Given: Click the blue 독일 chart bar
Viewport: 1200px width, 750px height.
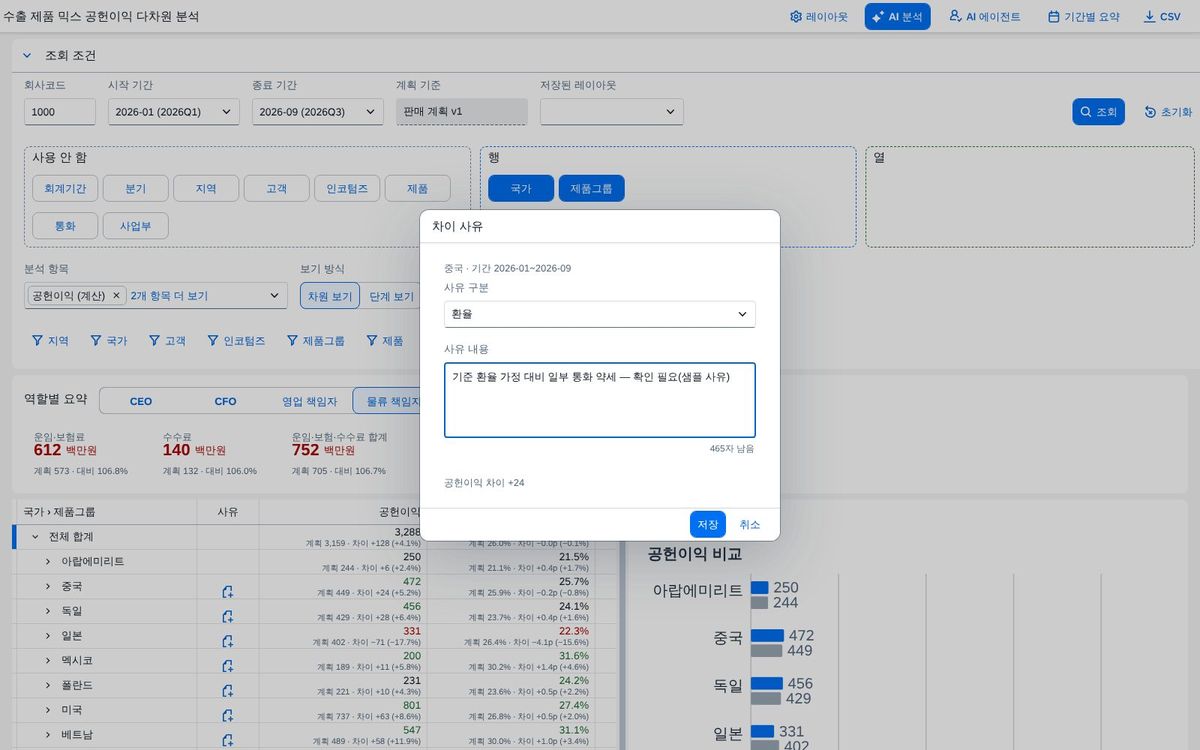Looking at the screenshot, I should pyautogui.click(x=767, y=684).
